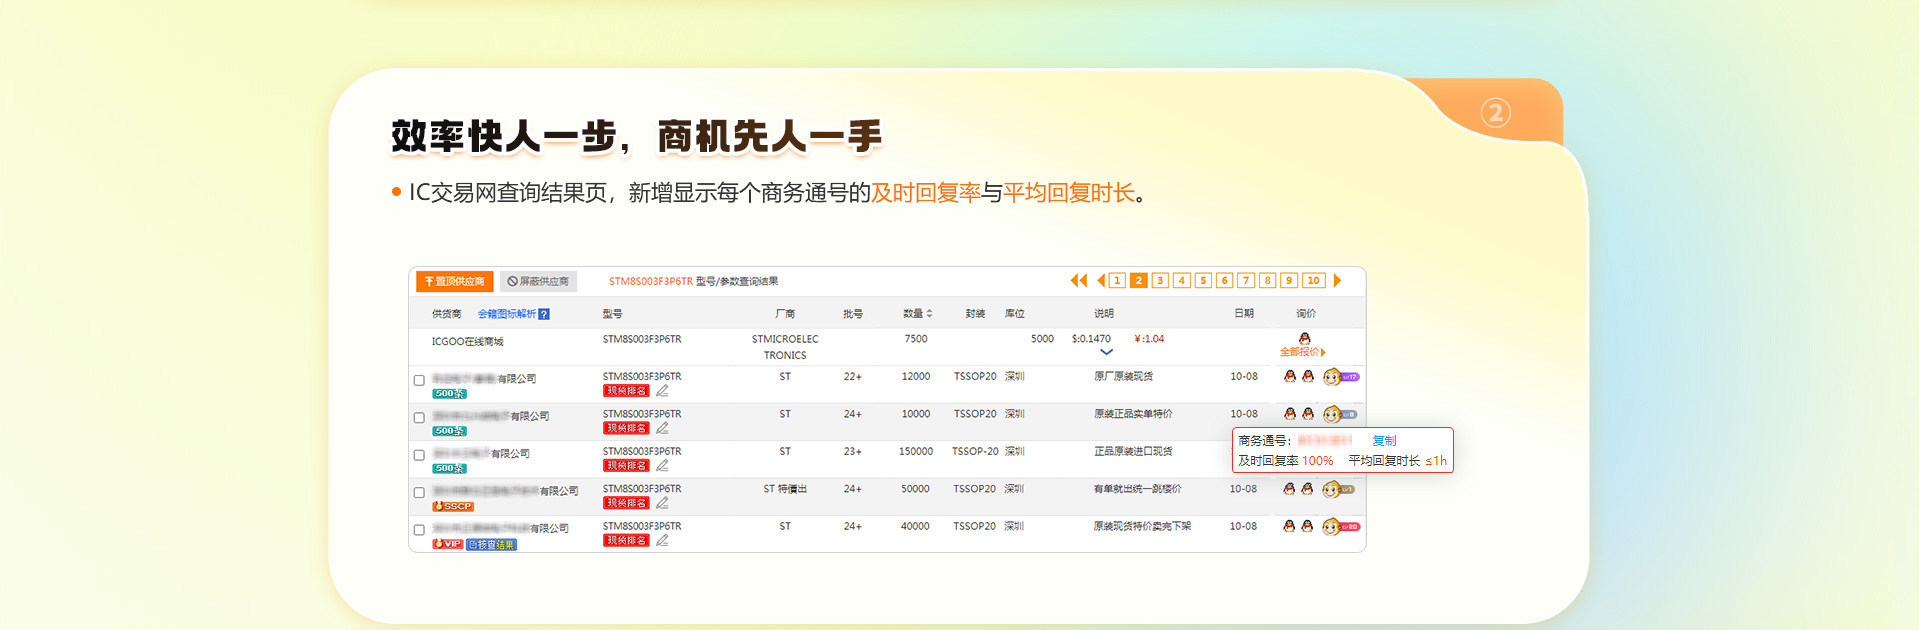This screenshot has width=1919, height=630.
Task: Jump to page 10 in pagination
Action: (x=1314, y=281)
